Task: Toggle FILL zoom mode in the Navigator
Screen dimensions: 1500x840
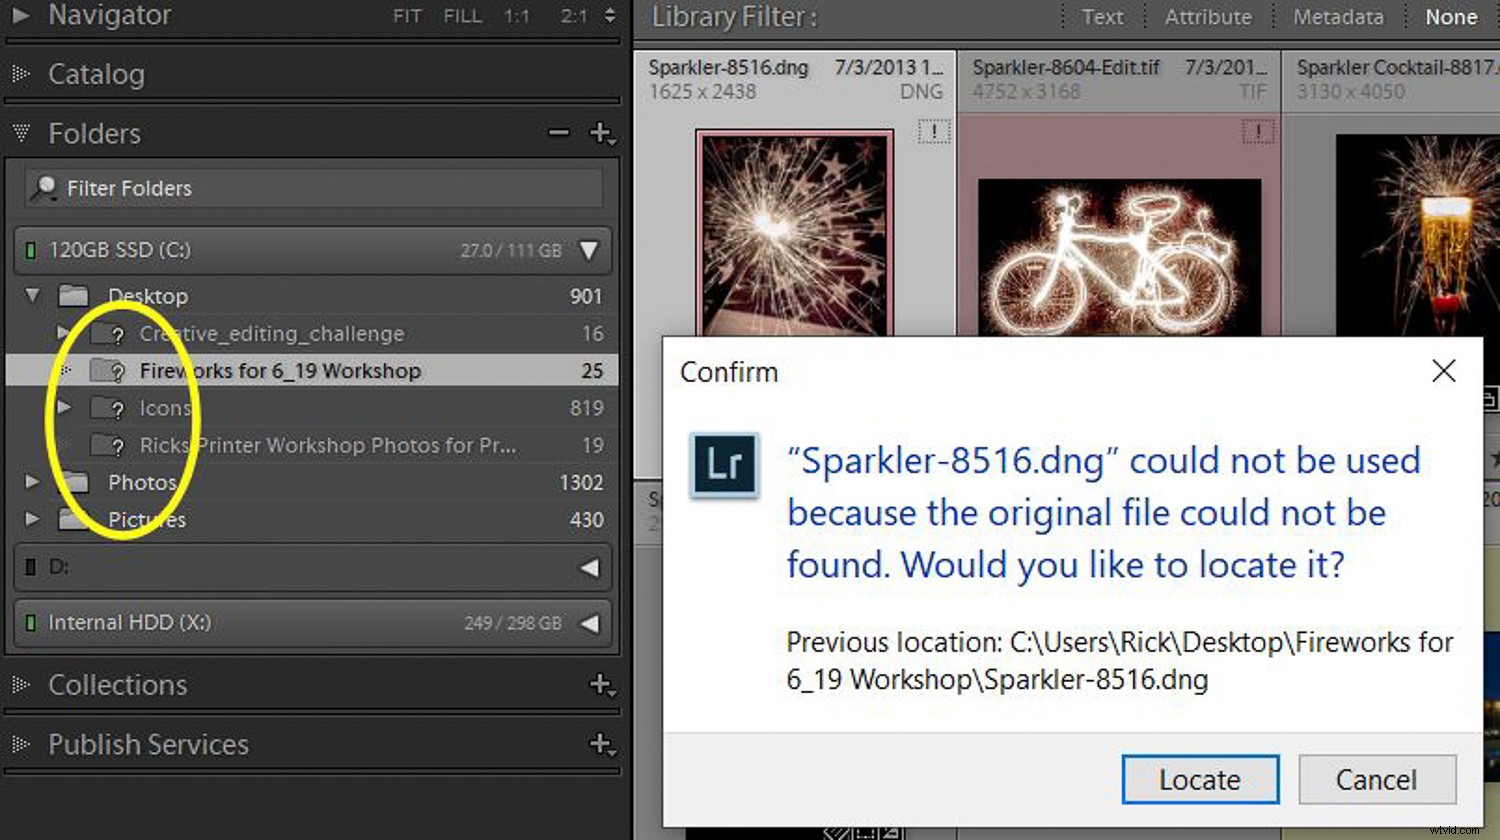Action: pyautogui.click(x=462, y=16)
